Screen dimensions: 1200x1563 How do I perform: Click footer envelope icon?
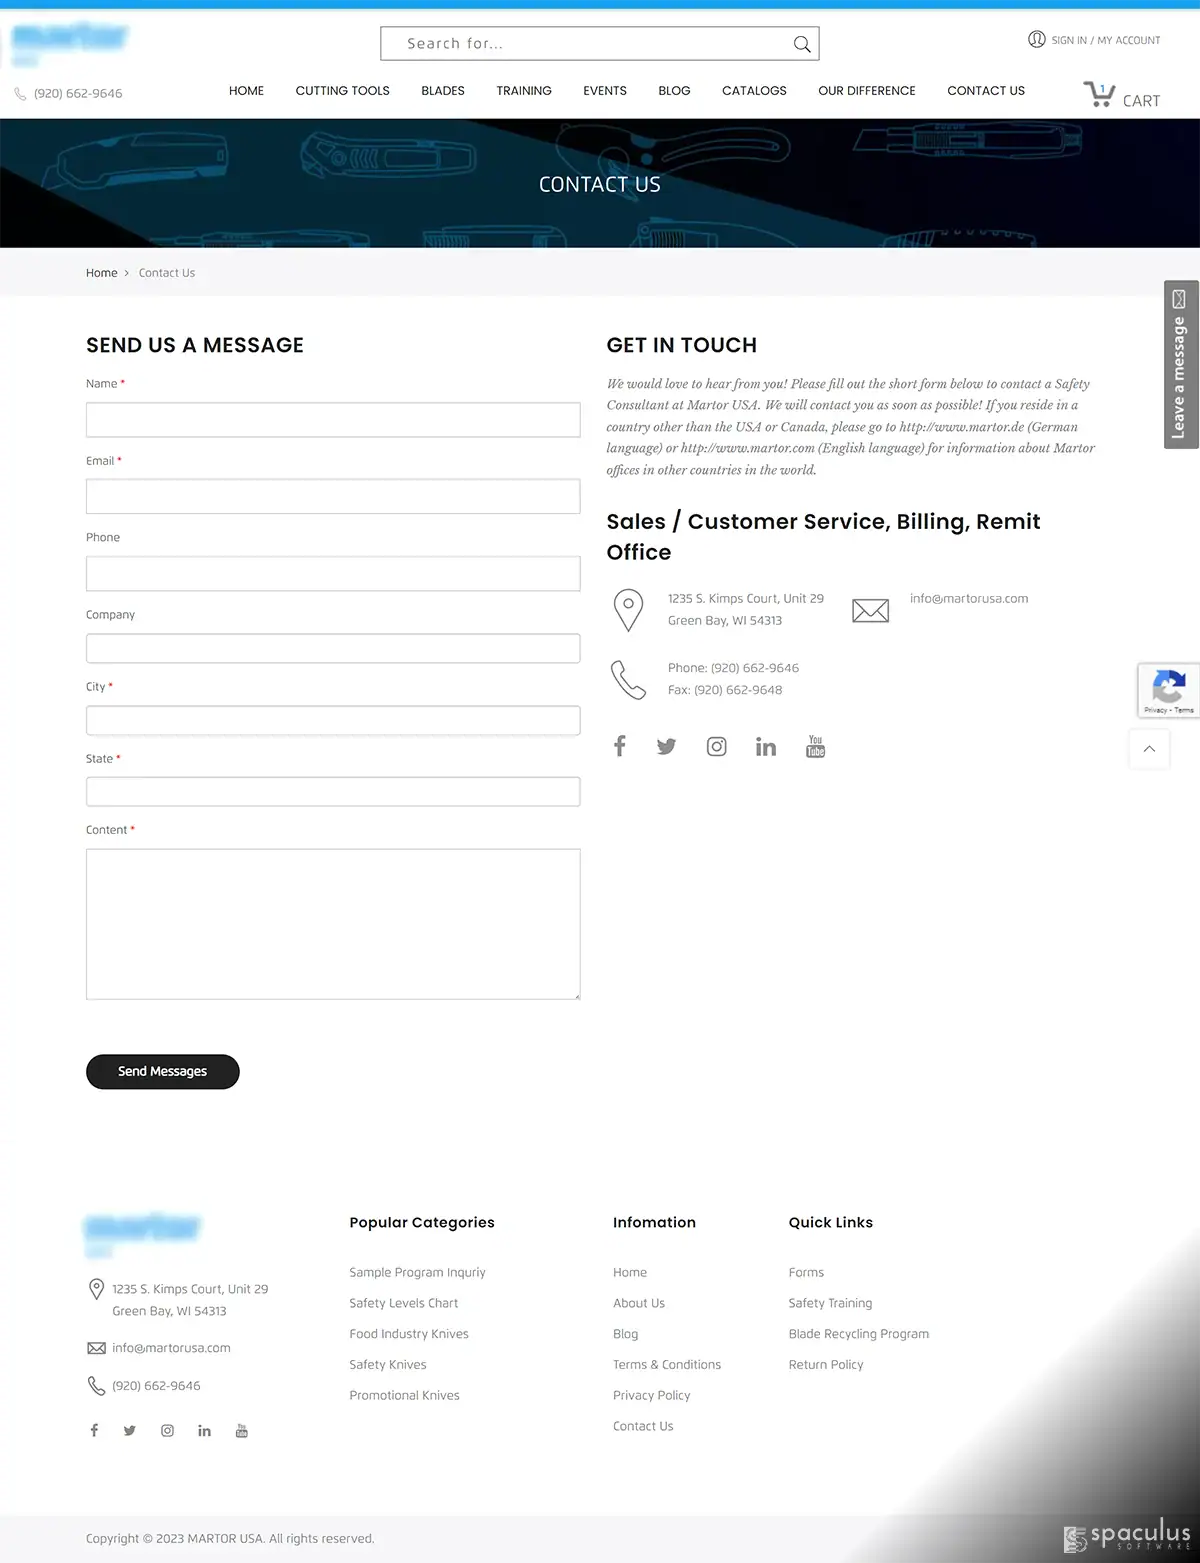click(x=96, y=1348)
